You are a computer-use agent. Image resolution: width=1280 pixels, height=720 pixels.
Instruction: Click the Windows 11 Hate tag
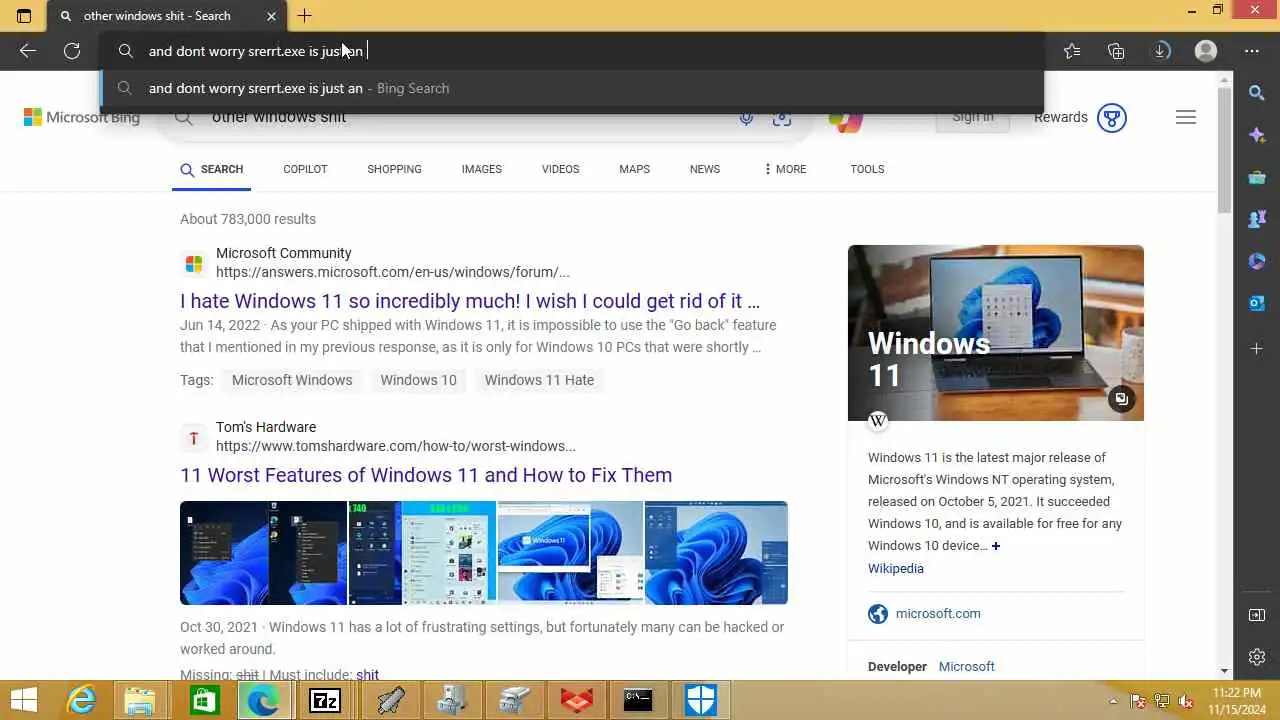(539, 380)
